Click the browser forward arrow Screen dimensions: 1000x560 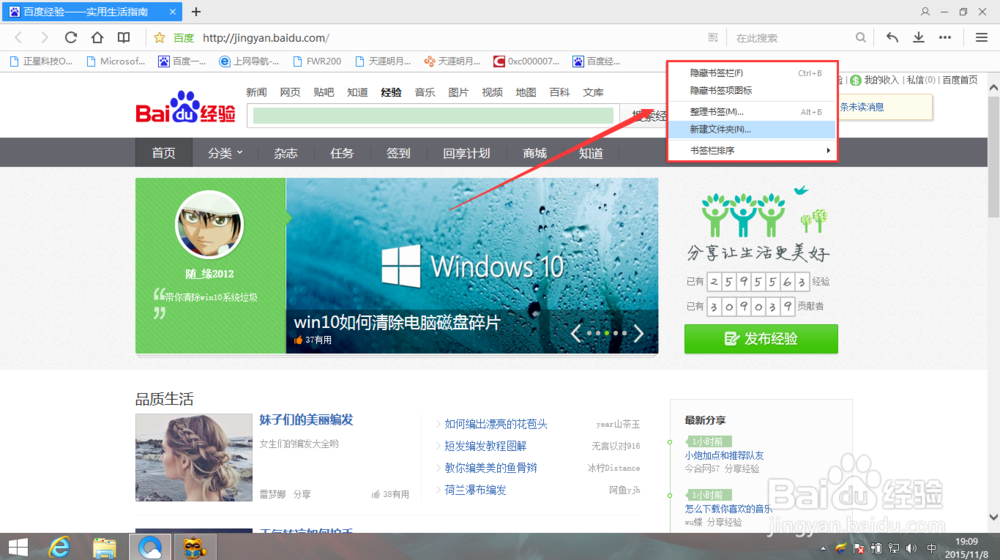[x=44, y=38]
